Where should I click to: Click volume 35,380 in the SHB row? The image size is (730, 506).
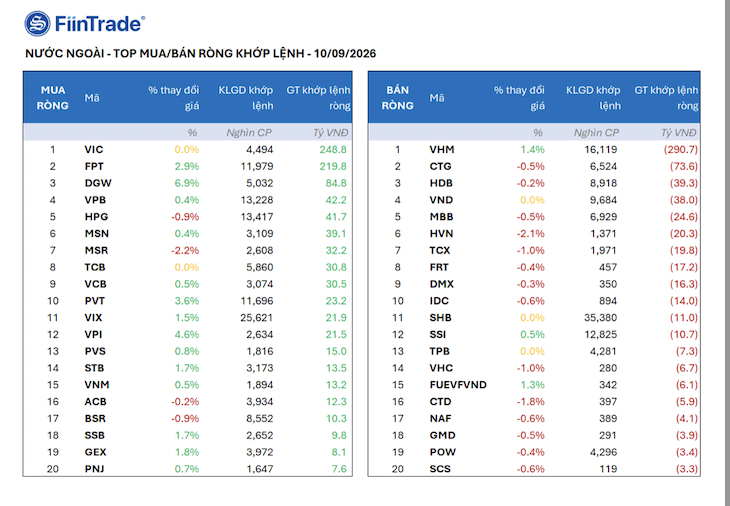coord(601,317)
